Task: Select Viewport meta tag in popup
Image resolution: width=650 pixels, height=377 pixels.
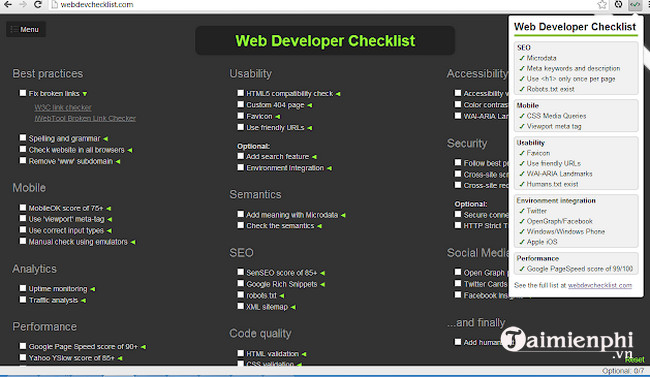Action: point(554,126)
